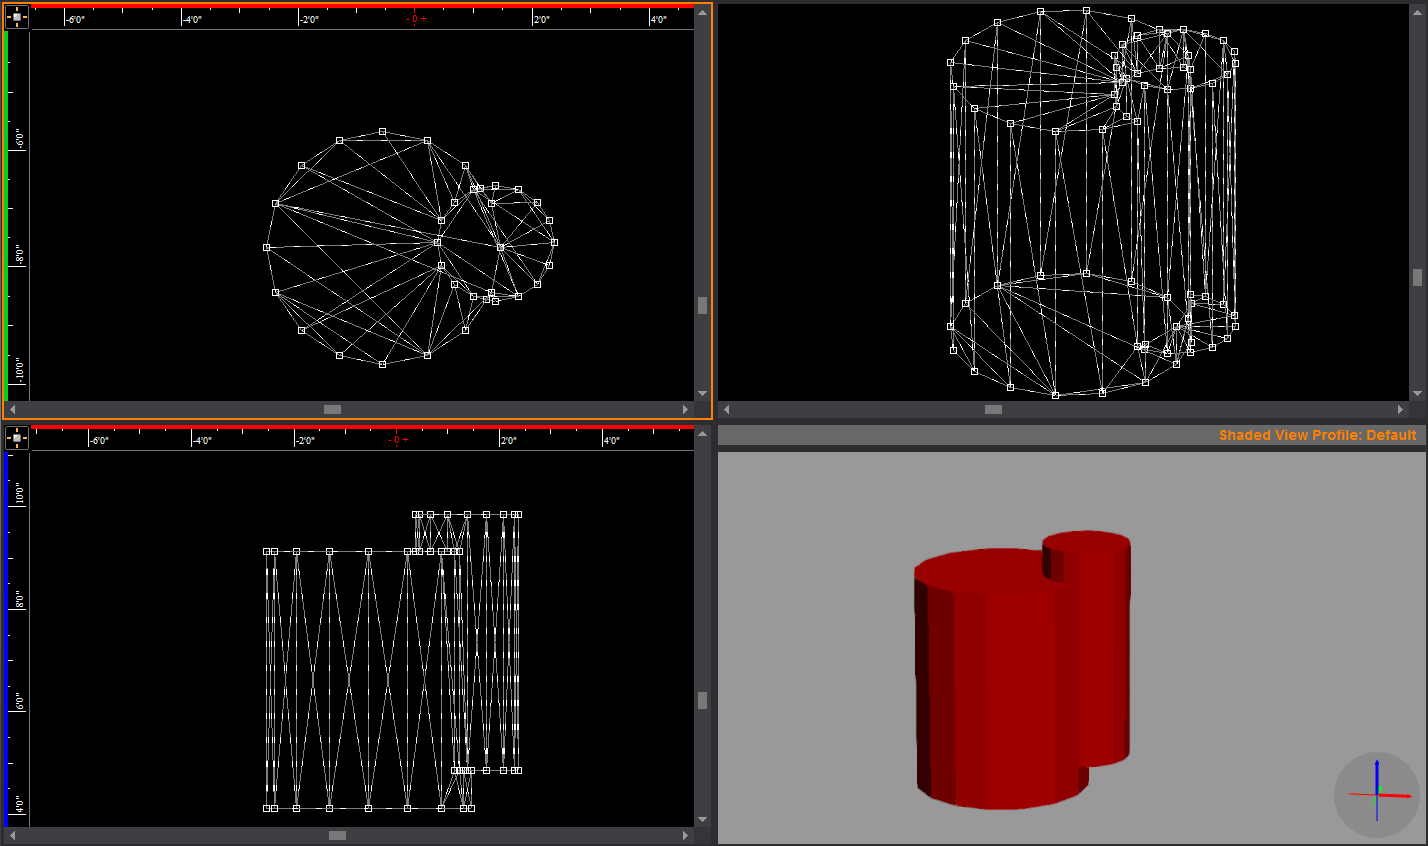
Task: Click the right scroll arrow of the top-left viewport
Action: 685,409
